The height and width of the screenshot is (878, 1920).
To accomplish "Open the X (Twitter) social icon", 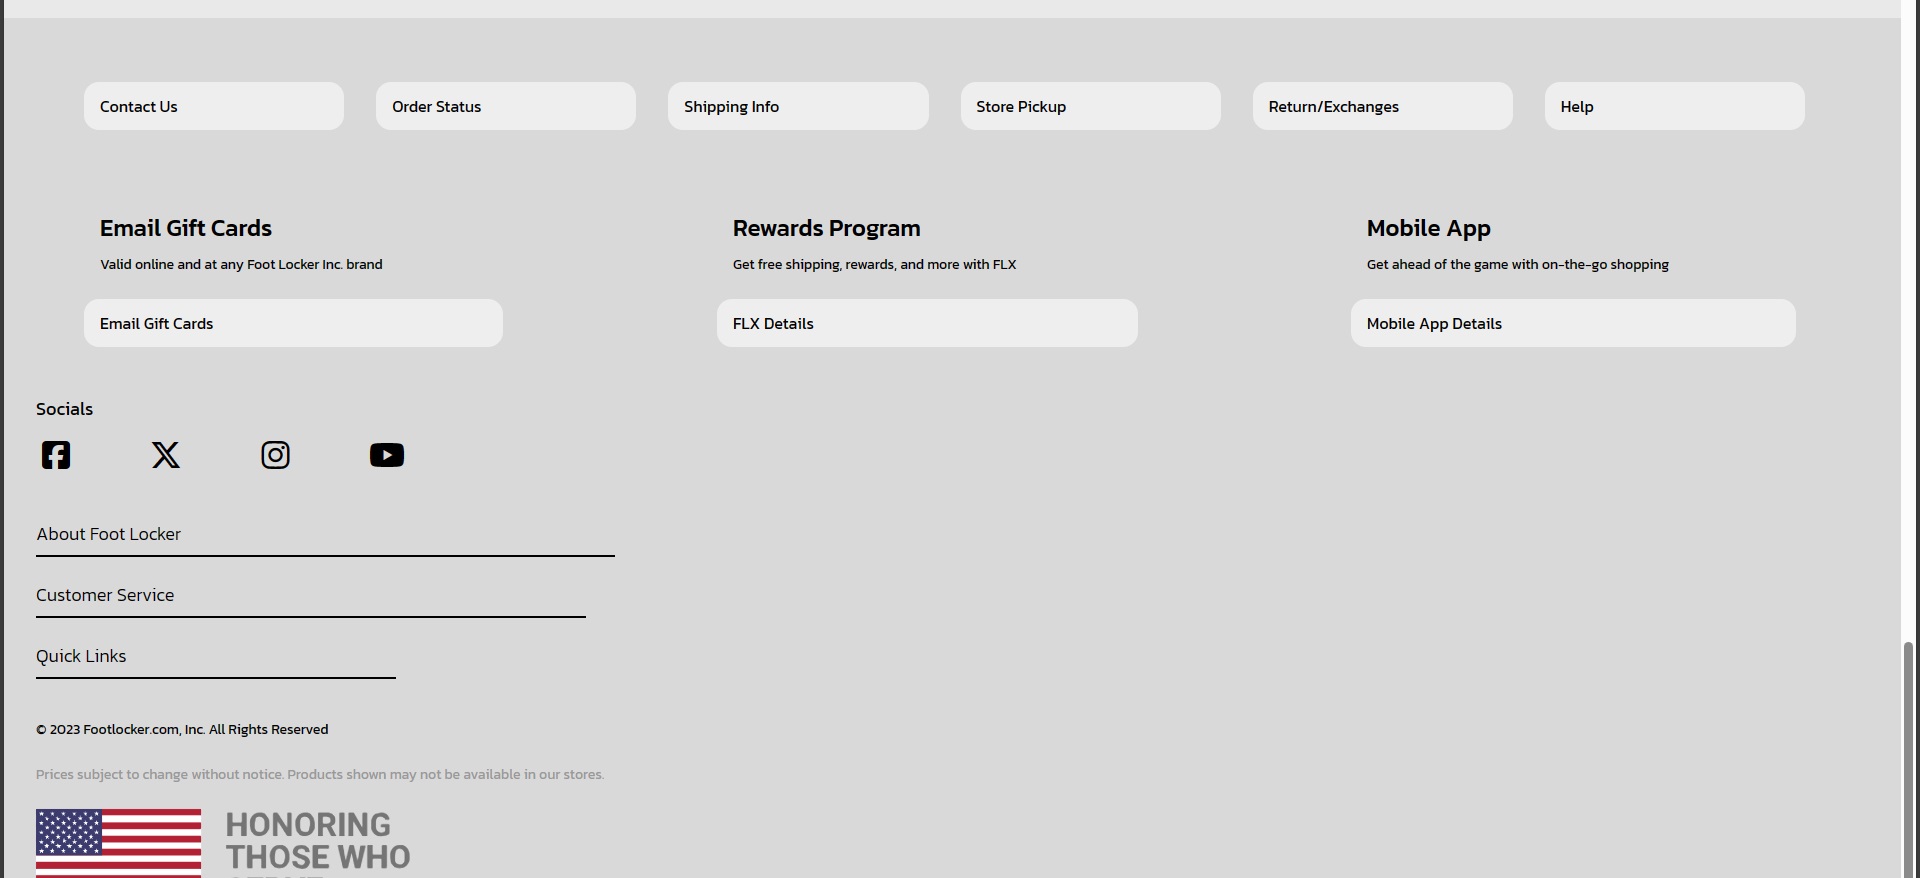I will pos(166,455).
